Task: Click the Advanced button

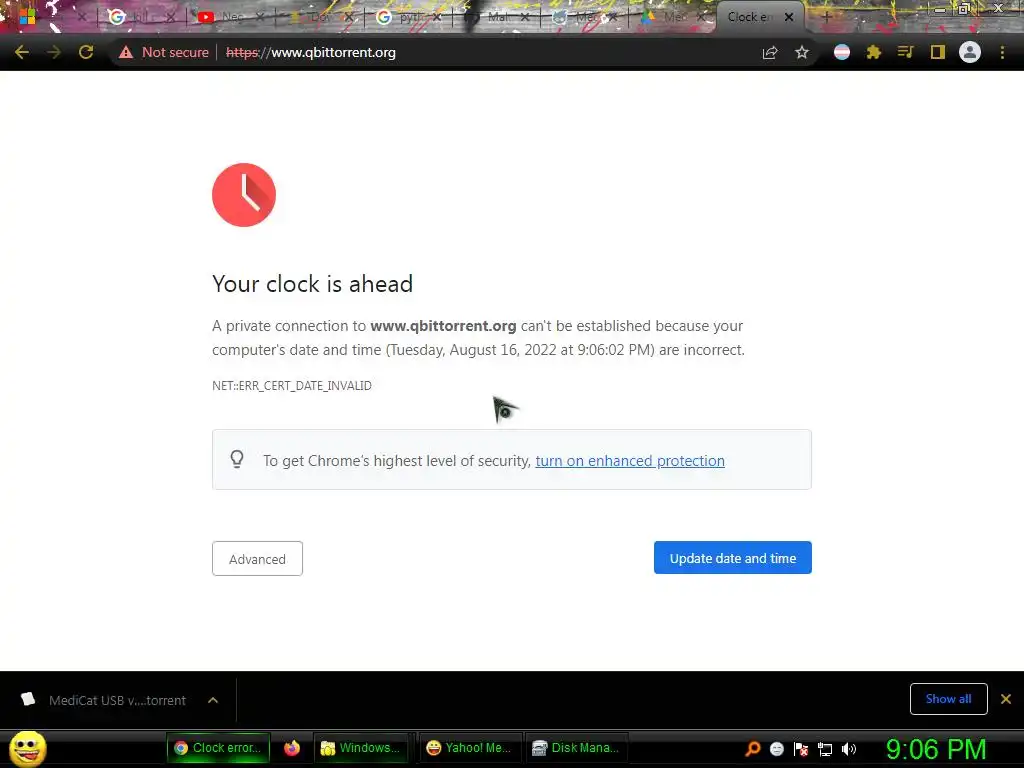Action: (x=257, y=558)
